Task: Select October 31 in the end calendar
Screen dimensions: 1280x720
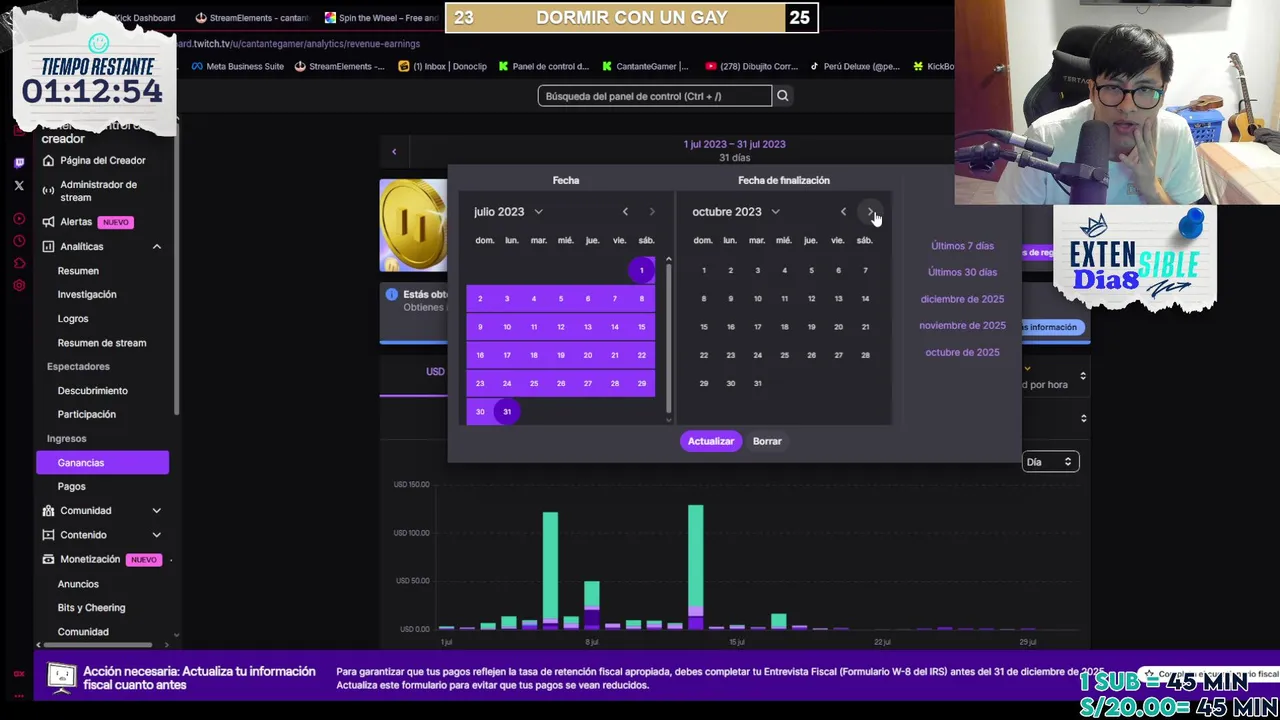Action: pos(757,384)
